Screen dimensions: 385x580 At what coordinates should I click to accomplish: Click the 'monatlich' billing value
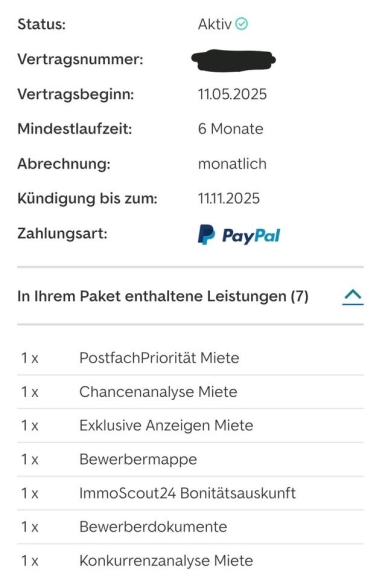click(x=232, y=164)
